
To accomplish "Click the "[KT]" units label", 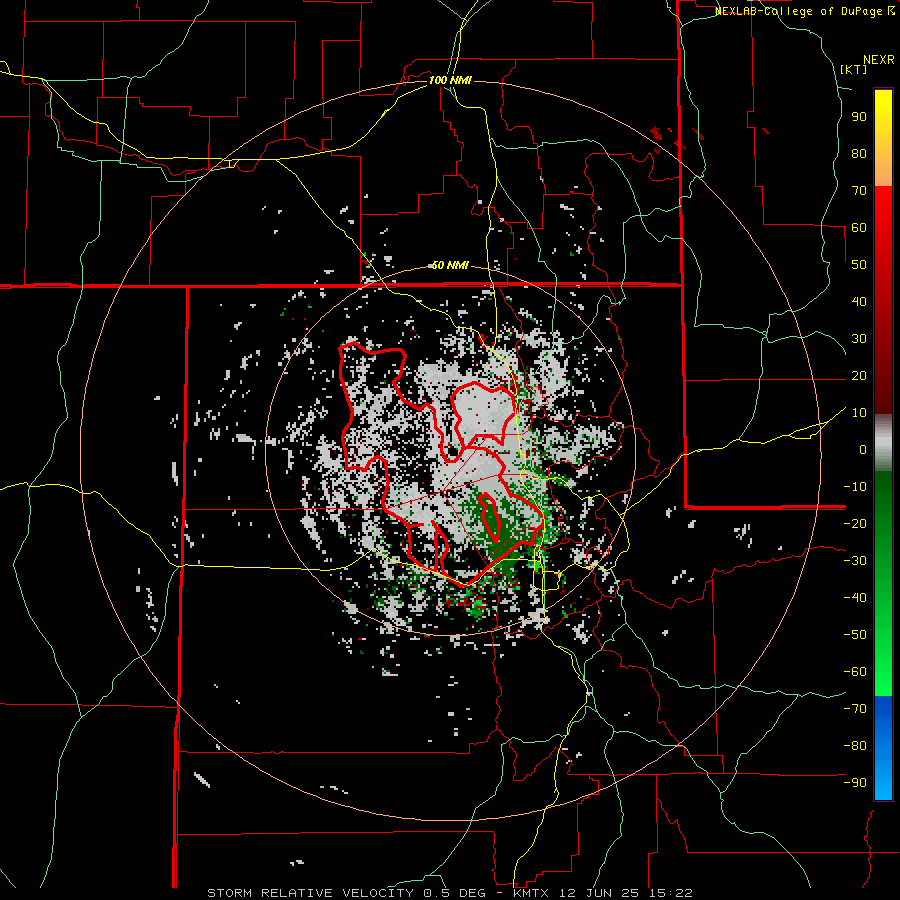I will coord(854,69).
